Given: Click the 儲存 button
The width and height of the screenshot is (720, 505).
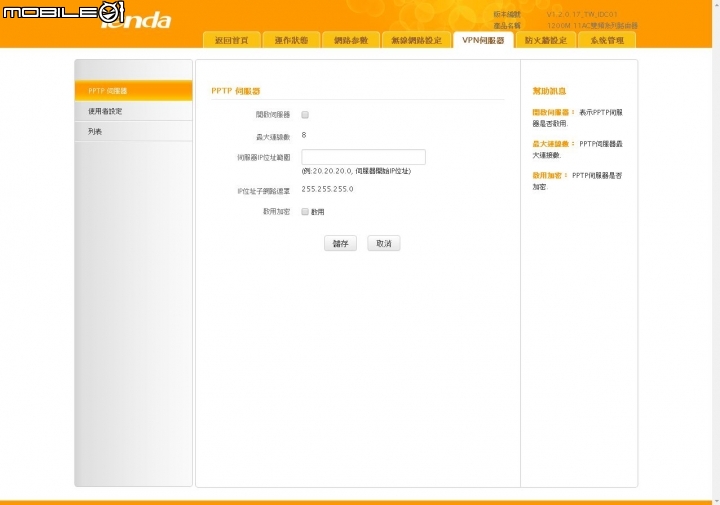Looking at the screenshot, I should 340,243.
